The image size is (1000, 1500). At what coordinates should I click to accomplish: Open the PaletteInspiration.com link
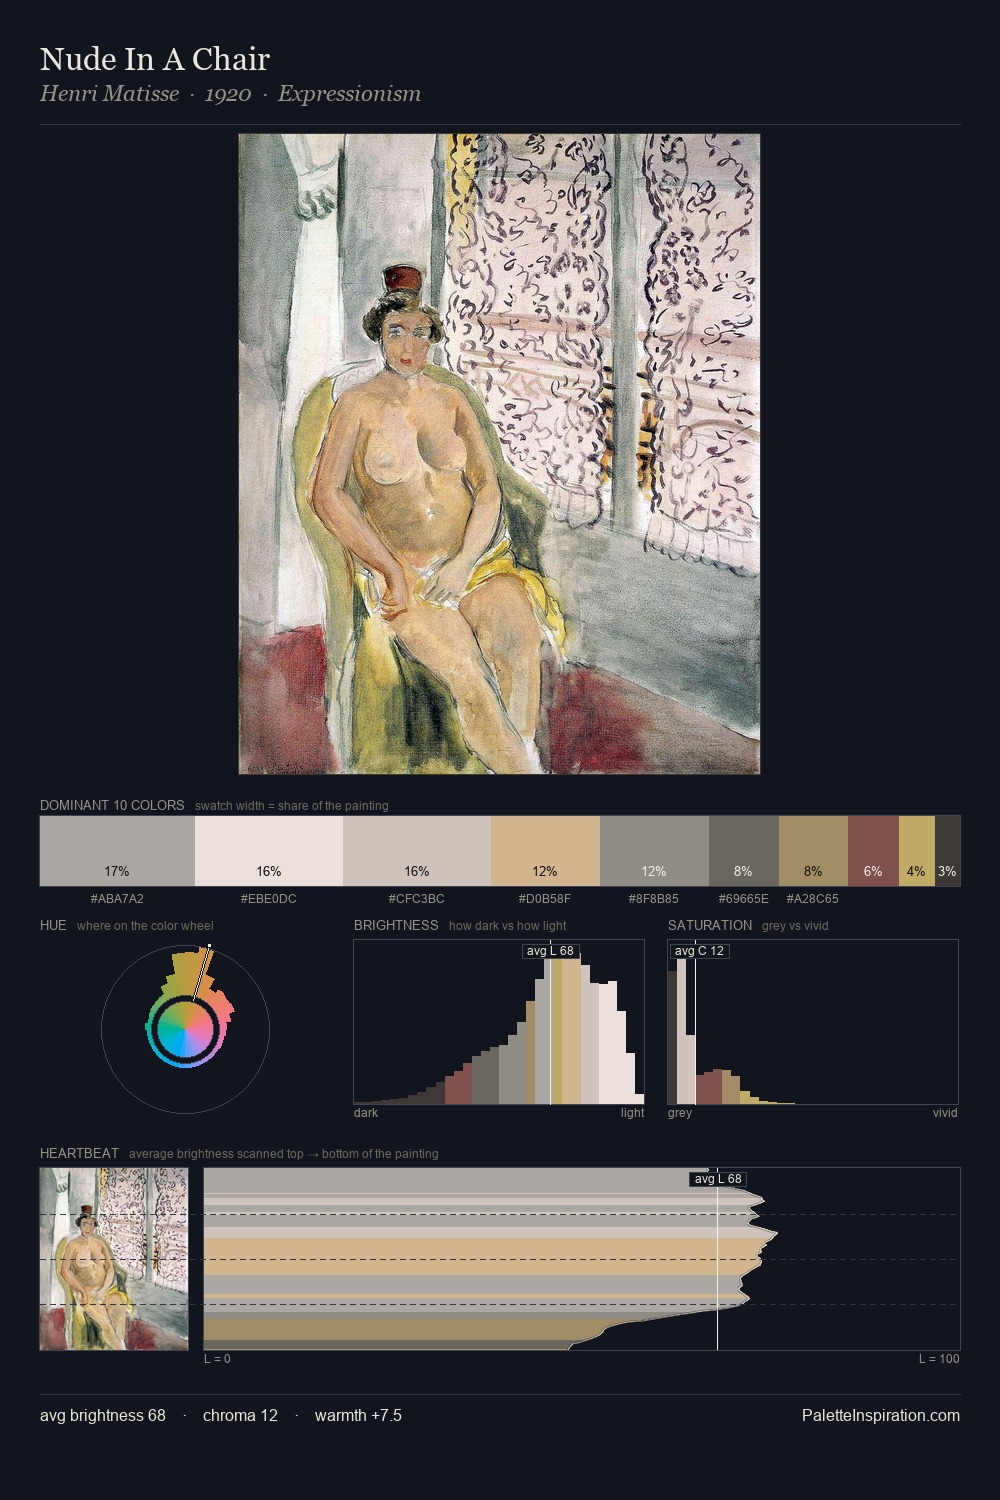pyautogui.click(x=881, y=1415)
